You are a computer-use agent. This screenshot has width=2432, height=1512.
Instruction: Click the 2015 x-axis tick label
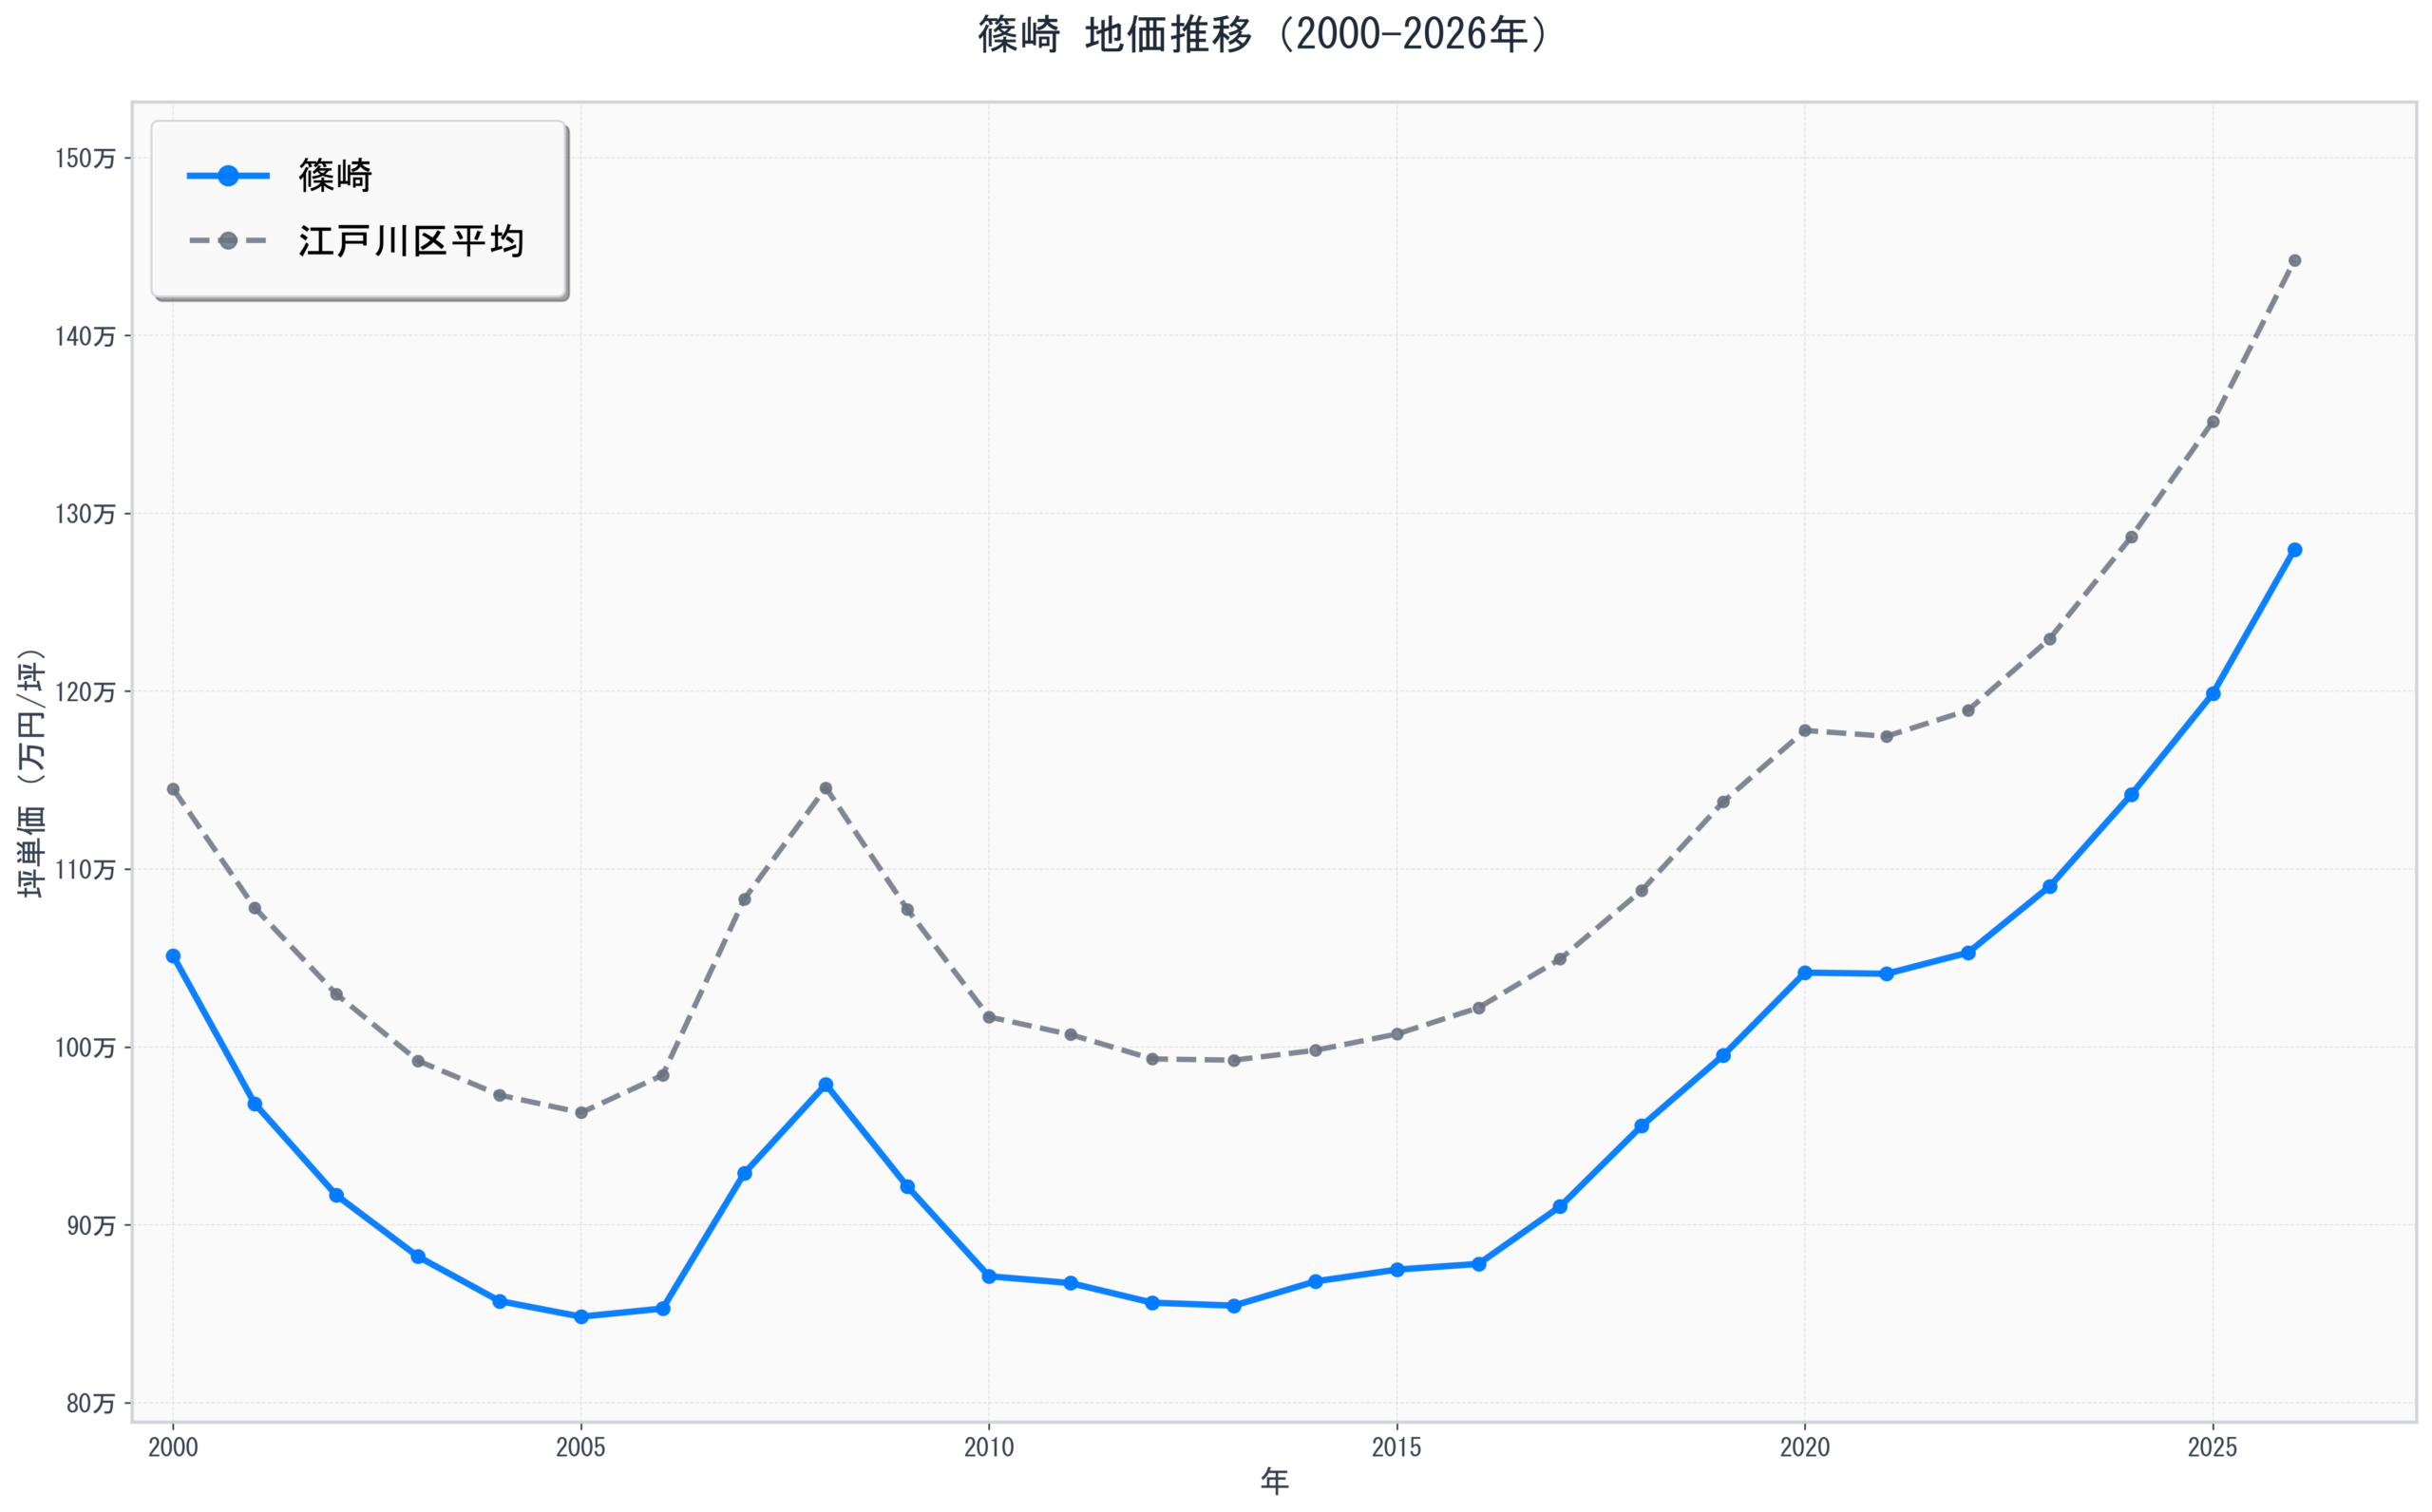1397,1447
